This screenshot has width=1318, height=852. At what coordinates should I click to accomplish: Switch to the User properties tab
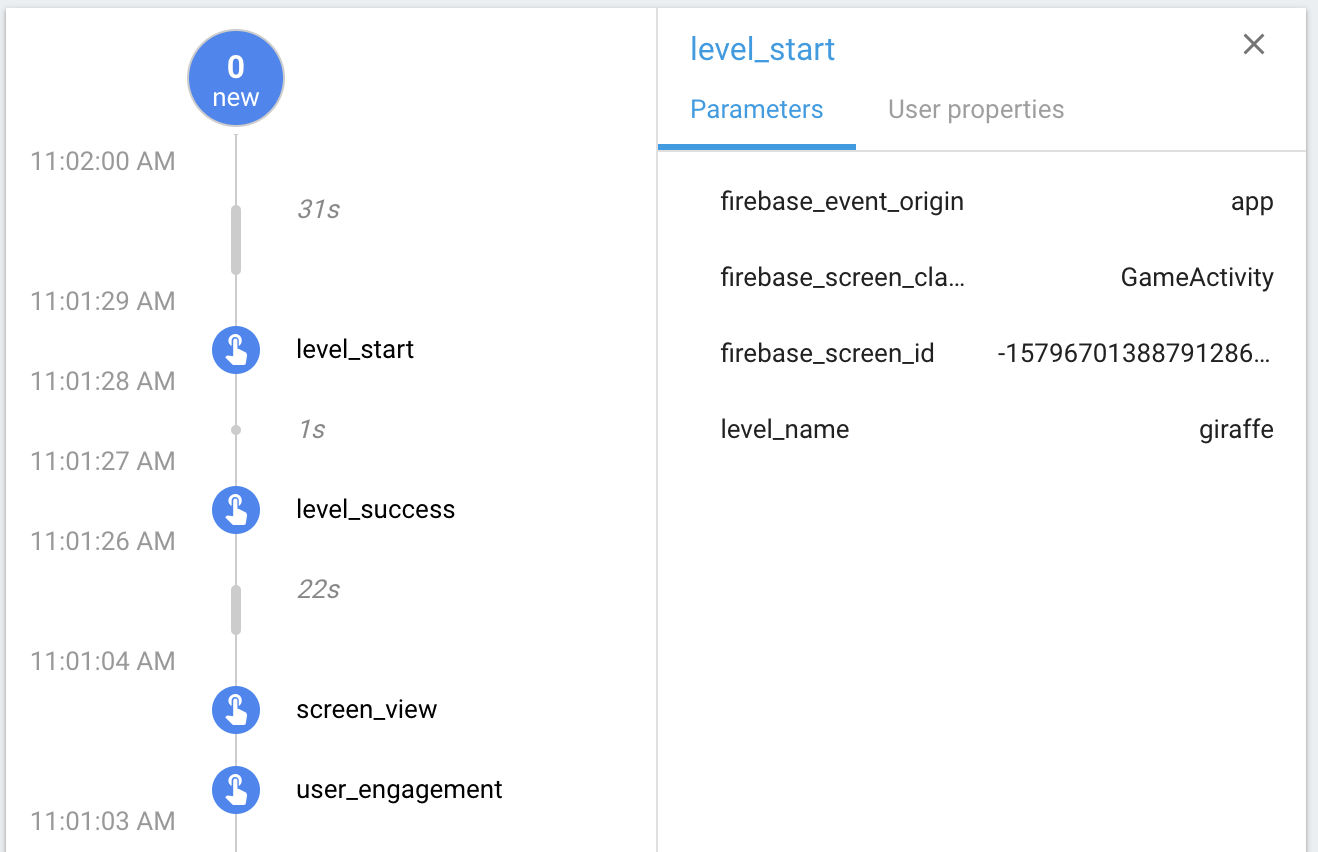(975, 110)
